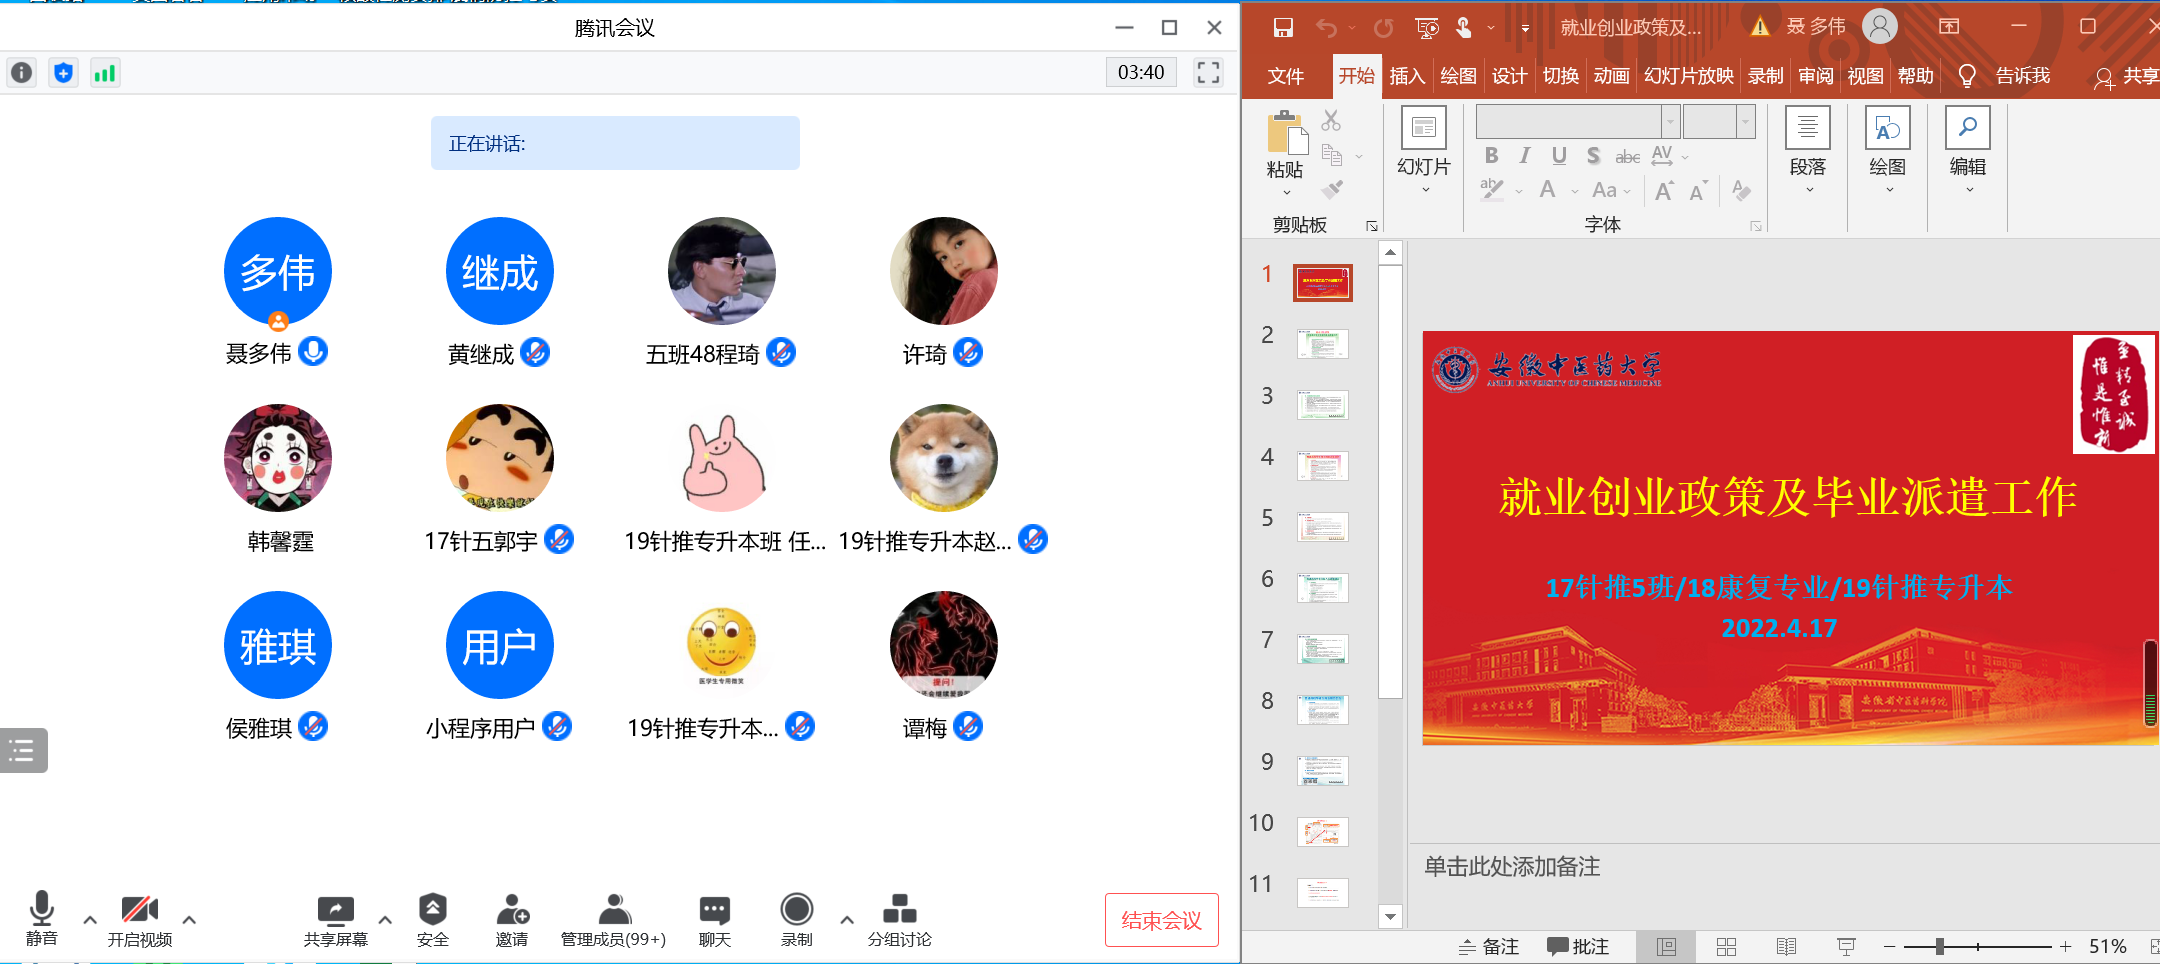
Task: Open Manage Members (管理成员) panel
Action: 613,919
